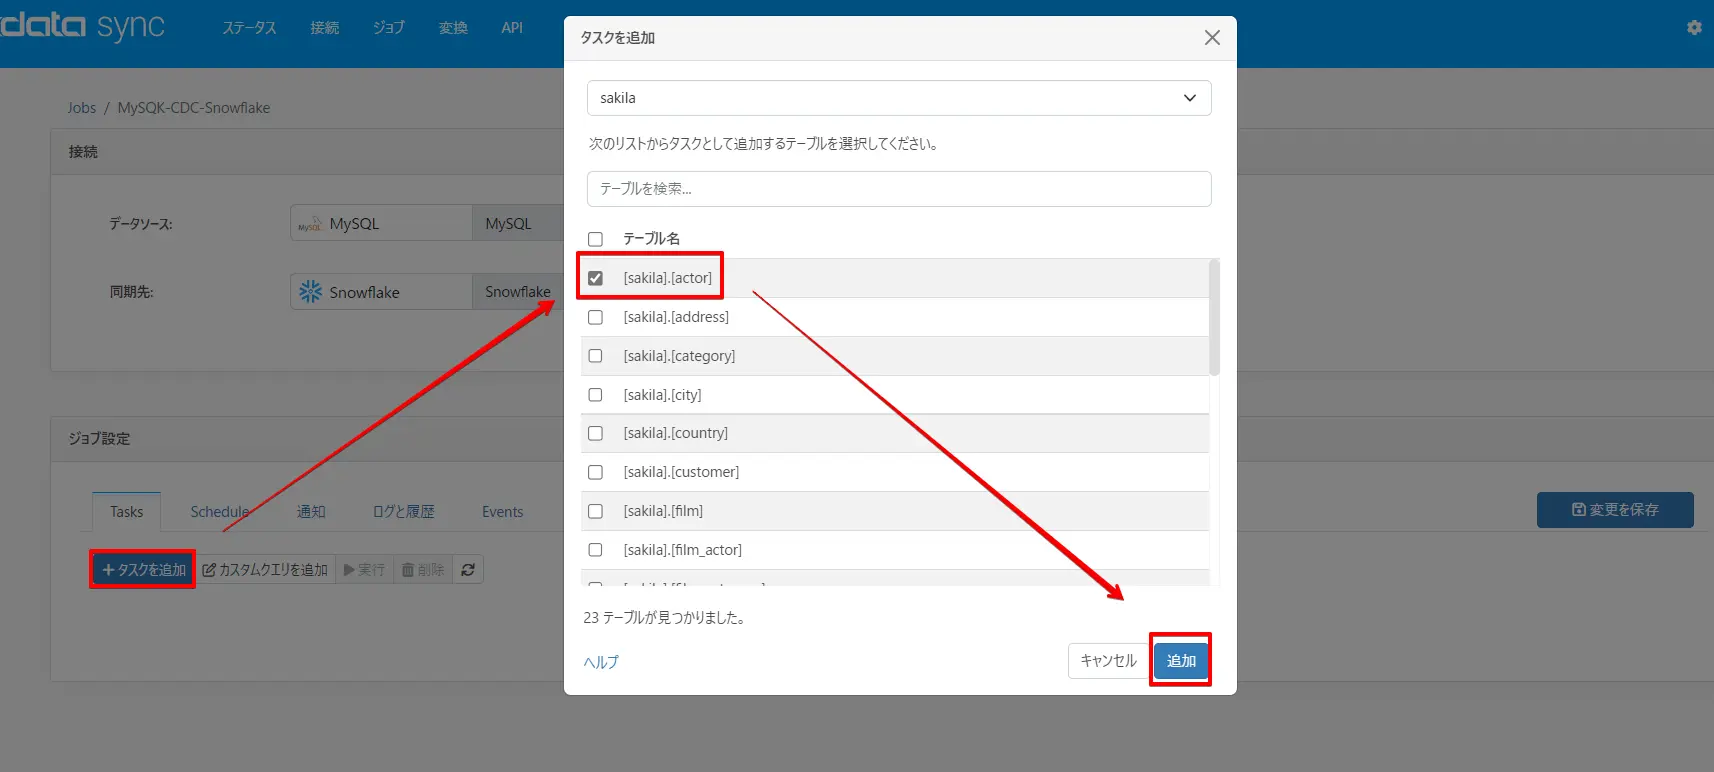Check the [sakila].[film] table checkbox
Image resolution: width=1714 pixels, height=772 pixels.
coord(596,511)
